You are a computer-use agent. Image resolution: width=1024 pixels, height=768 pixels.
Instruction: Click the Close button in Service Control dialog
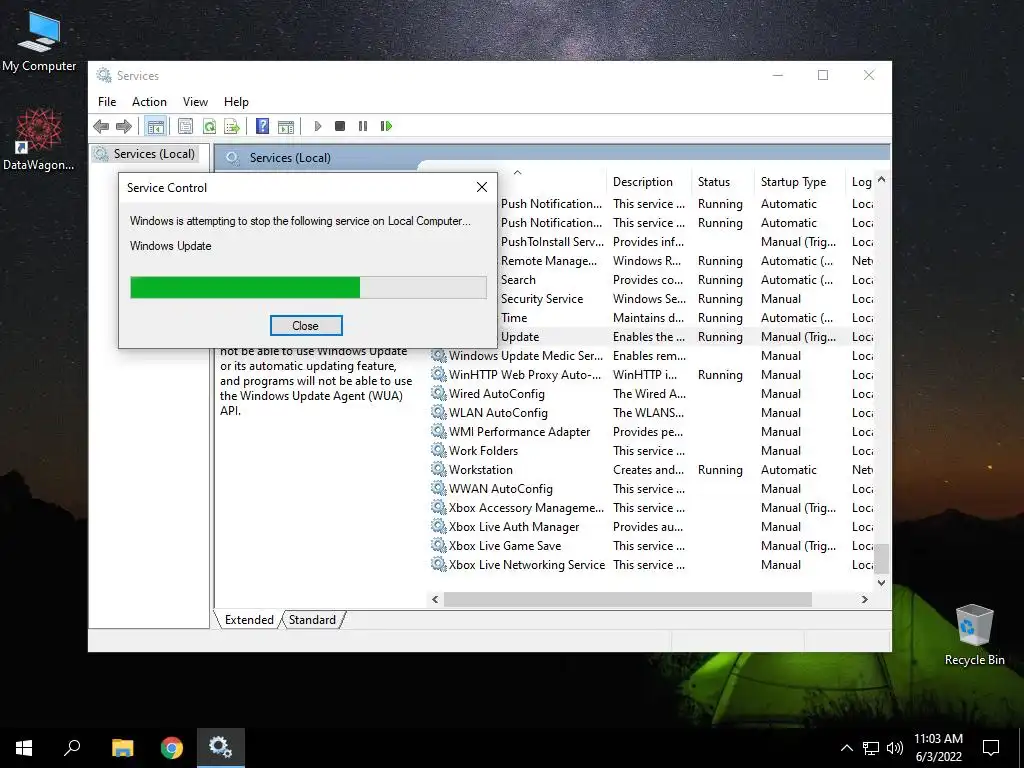tap(306, 325)
